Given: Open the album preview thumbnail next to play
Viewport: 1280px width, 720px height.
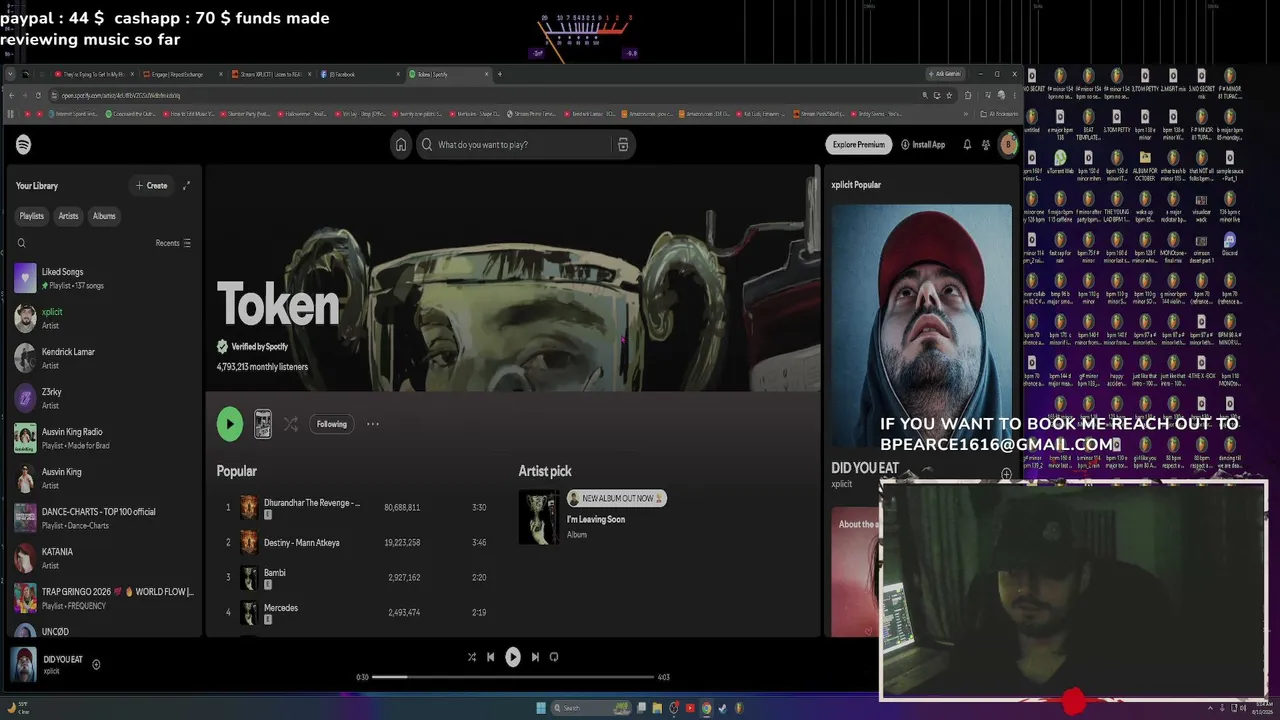Looking at the screenshot, I should pyautogui.click(x=263, y=424).
